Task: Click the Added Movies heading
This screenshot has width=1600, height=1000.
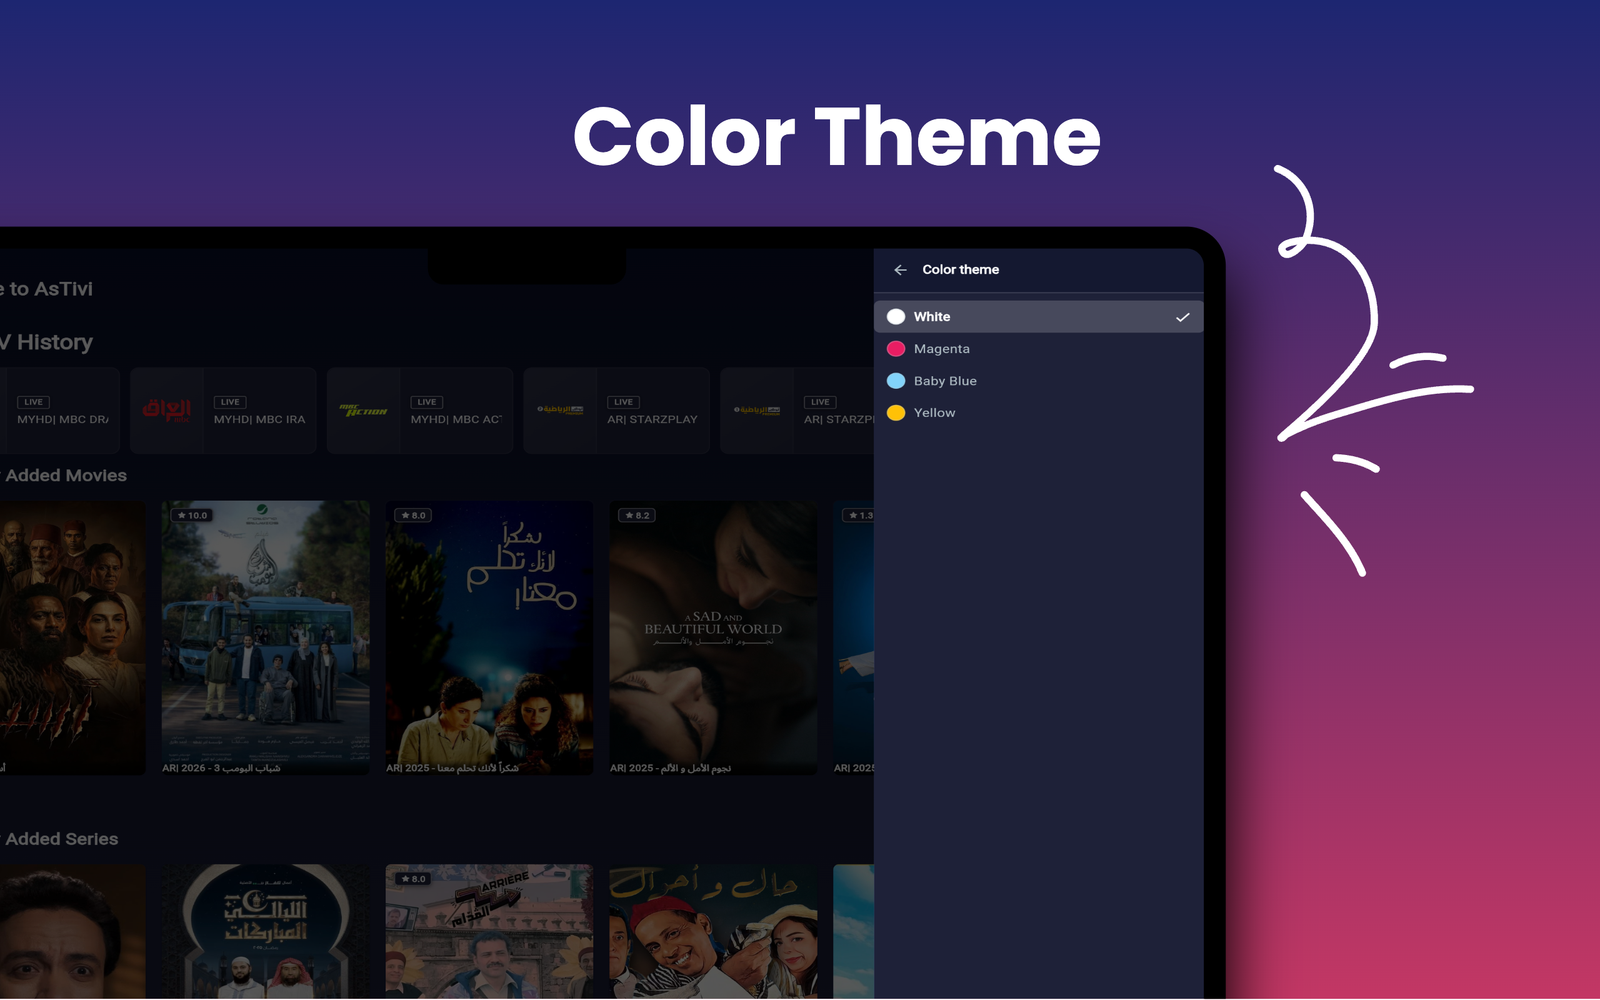Action: point(66,476)
